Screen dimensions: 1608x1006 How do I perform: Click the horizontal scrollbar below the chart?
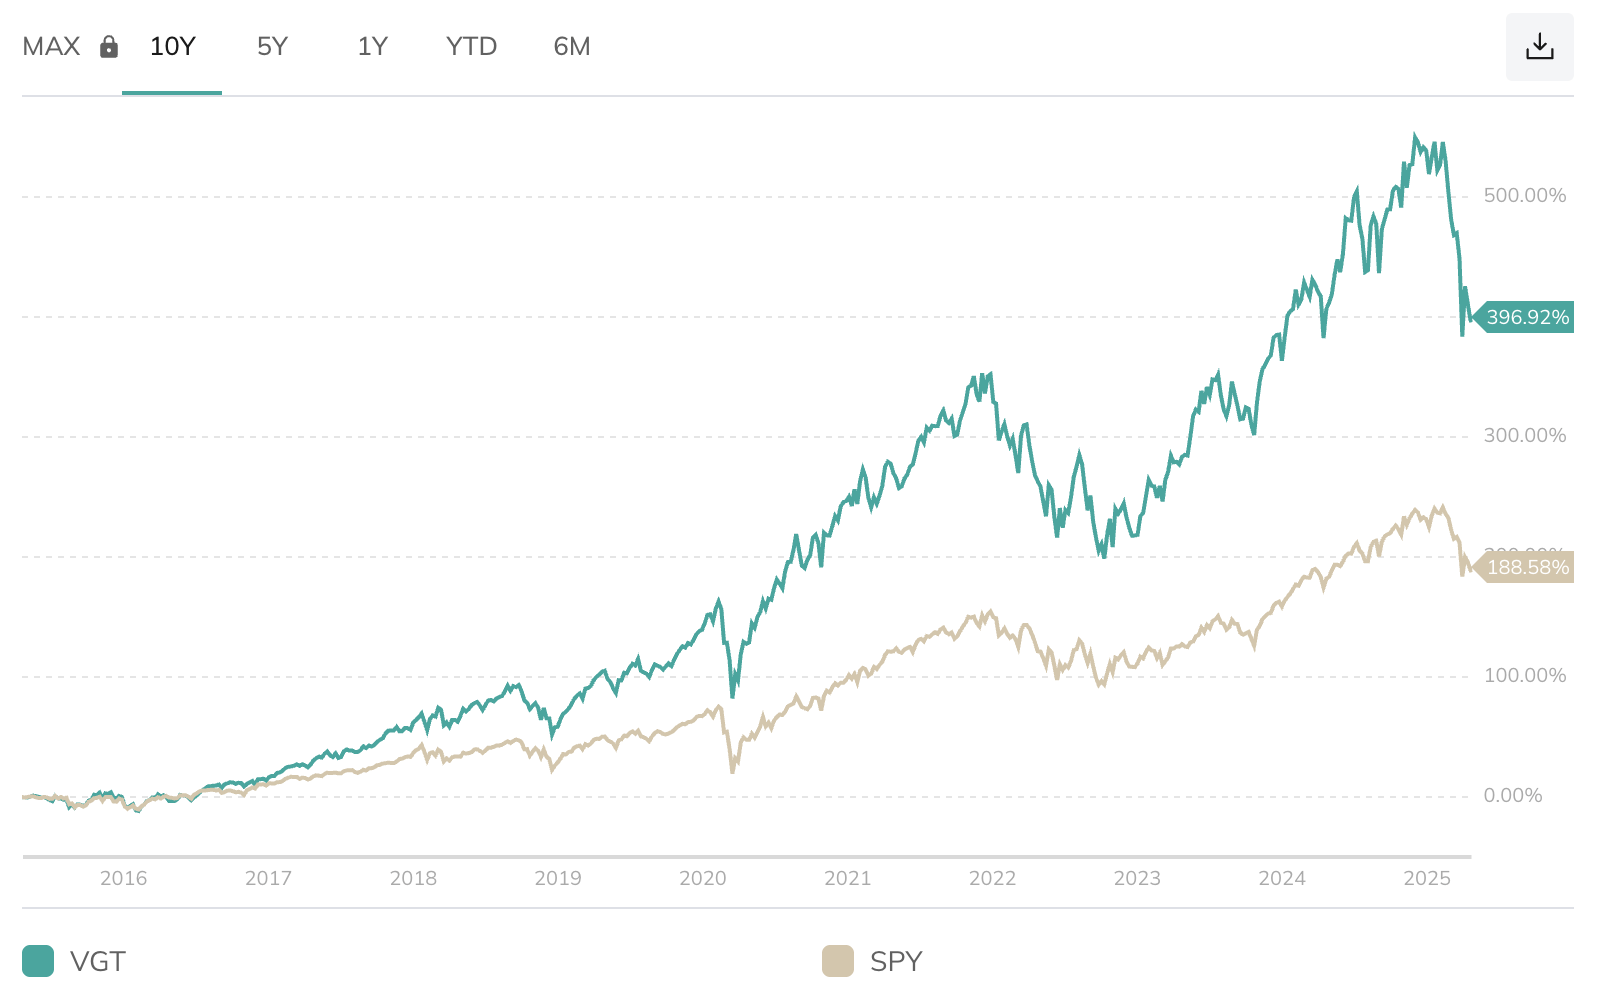pyautogui.click(x=745, y=858)
